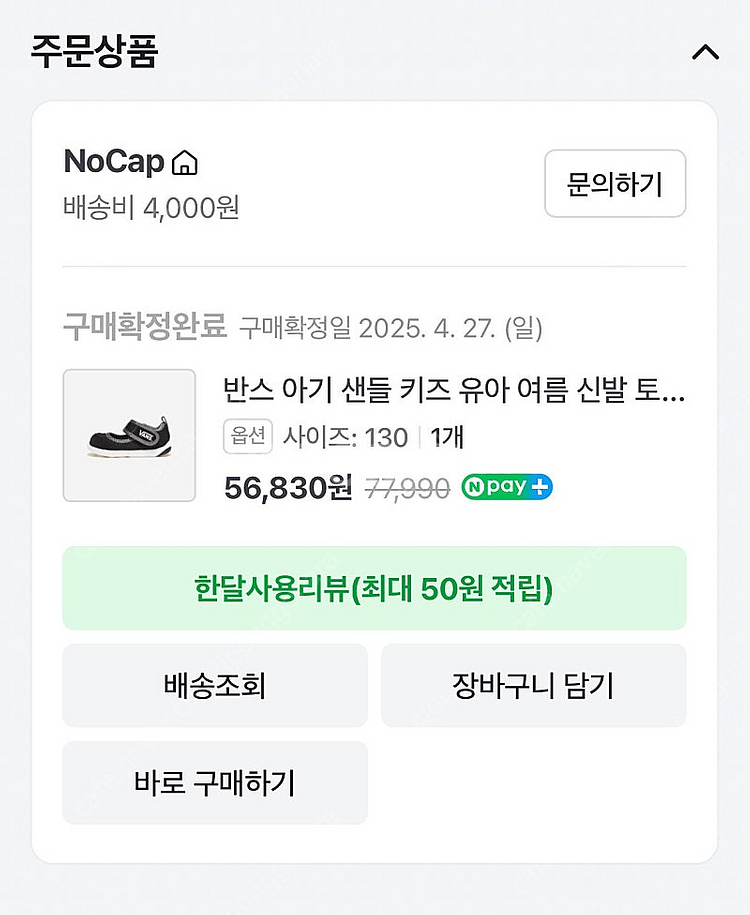Collapse the 주문상품 section chevron

pyautogui.click(x=705, y=52)
